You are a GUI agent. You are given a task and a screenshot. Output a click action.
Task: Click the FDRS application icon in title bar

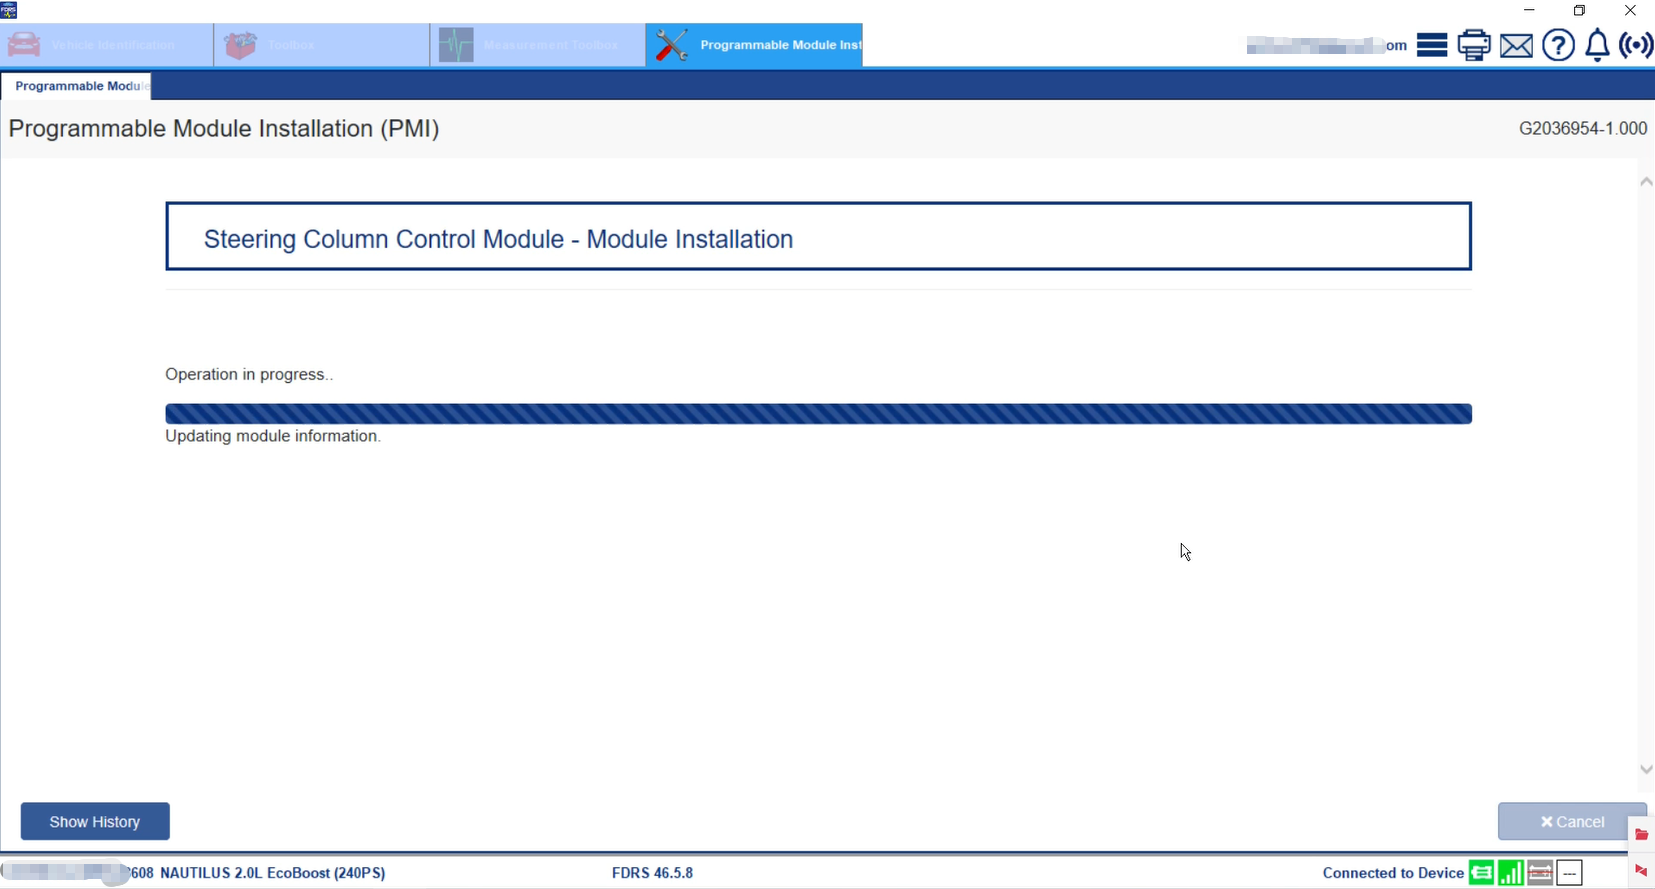coord(9,10)
